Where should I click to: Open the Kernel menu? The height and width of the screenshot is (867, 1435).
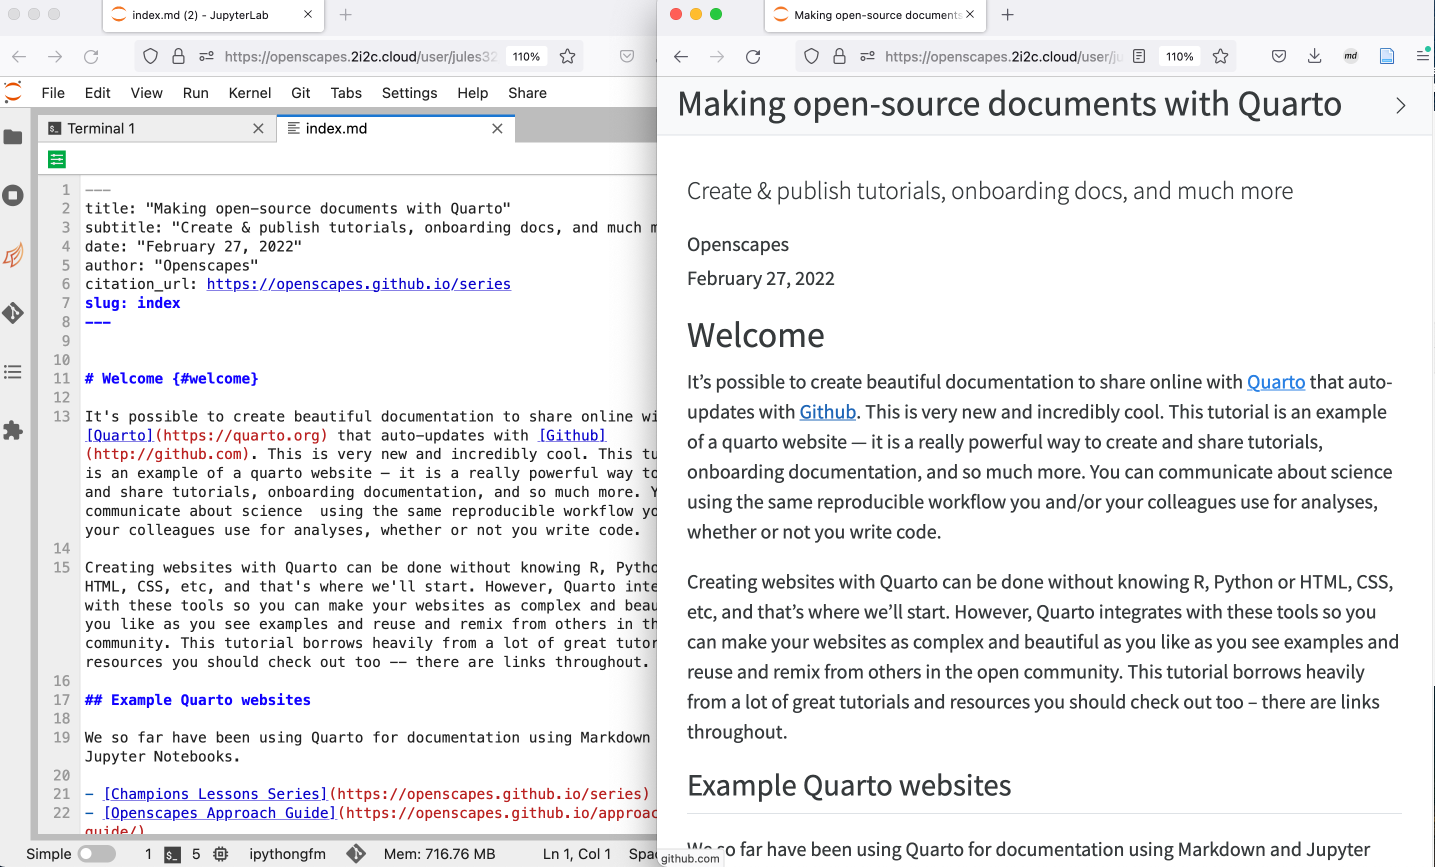[x=249, y=93]
